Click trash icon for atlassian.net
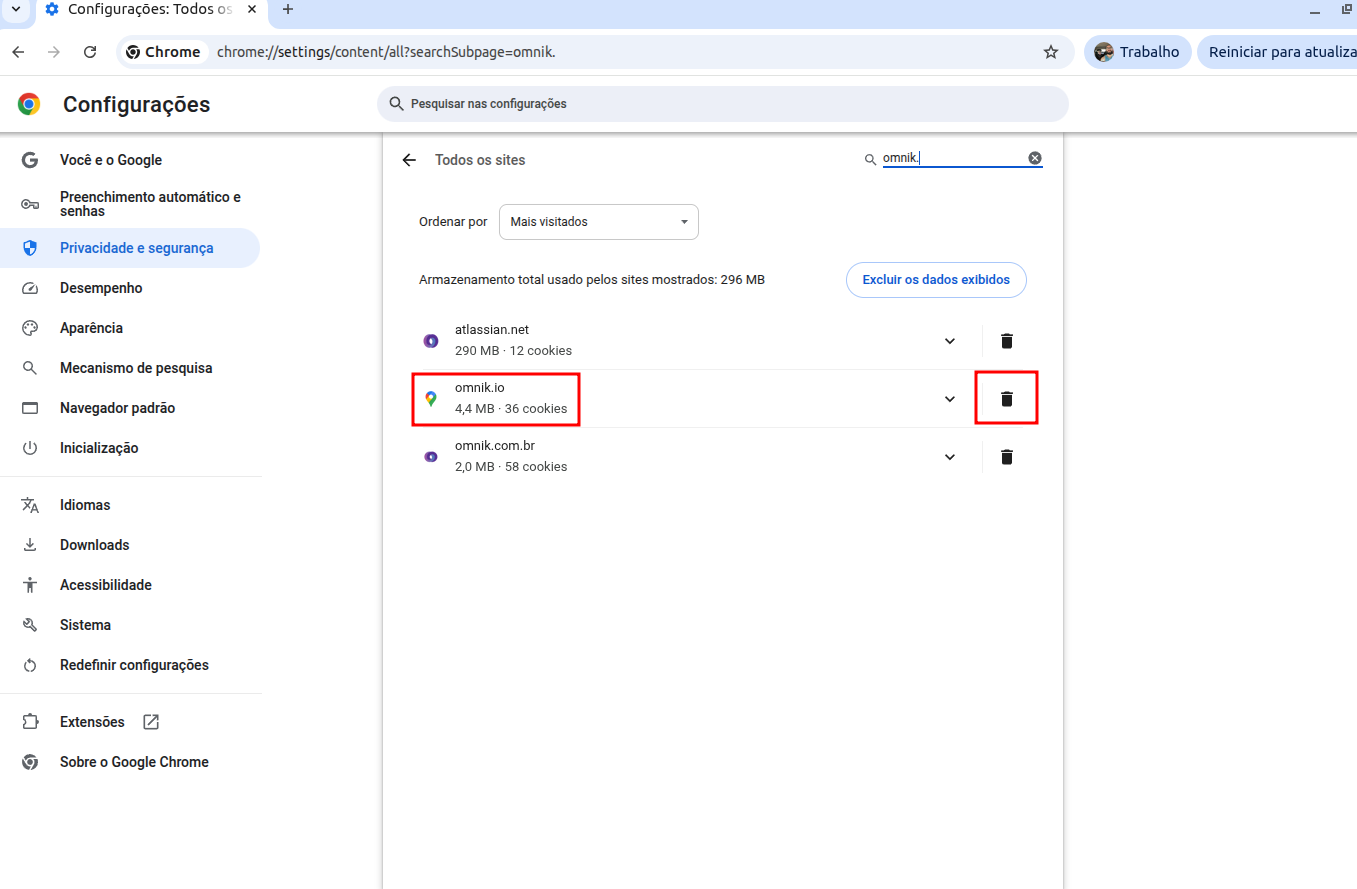 click(x=1007, y=341)
